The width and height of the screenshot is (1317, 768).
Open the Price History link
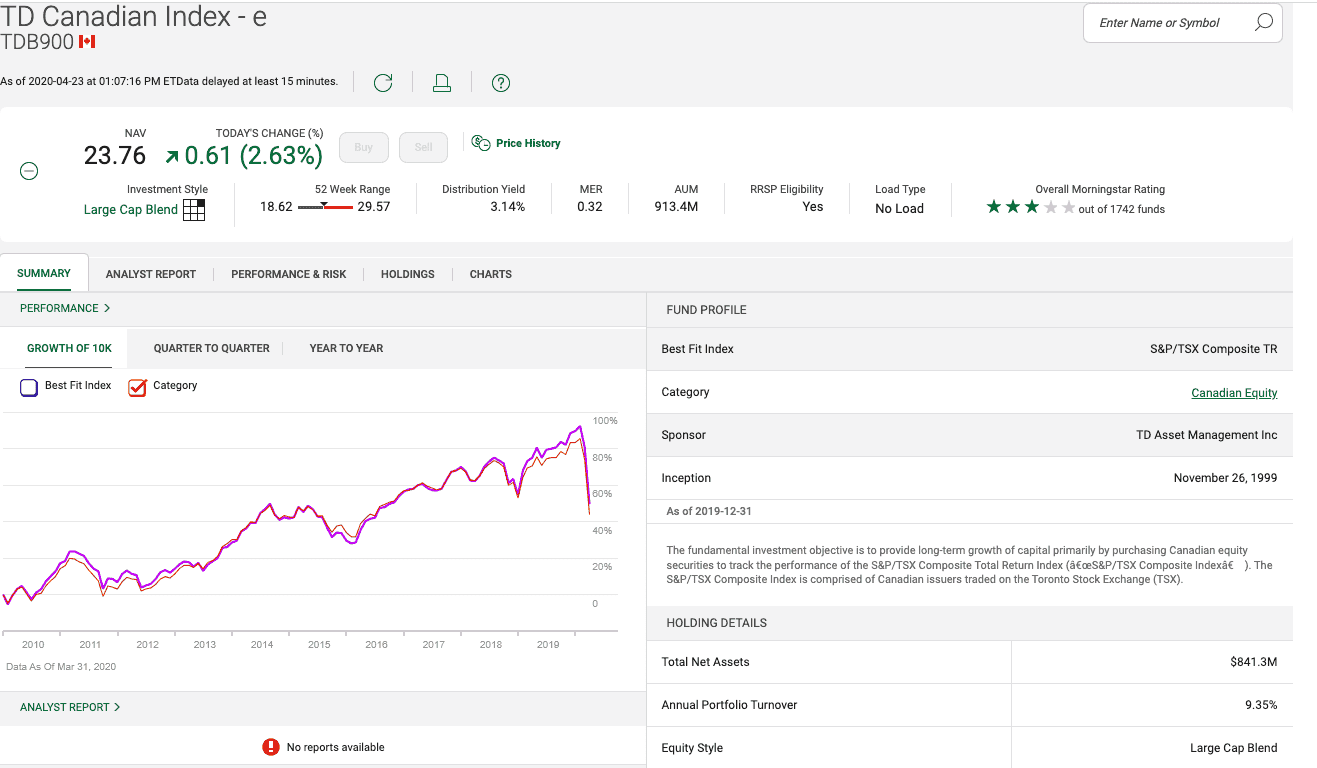[x=528, y=143]
